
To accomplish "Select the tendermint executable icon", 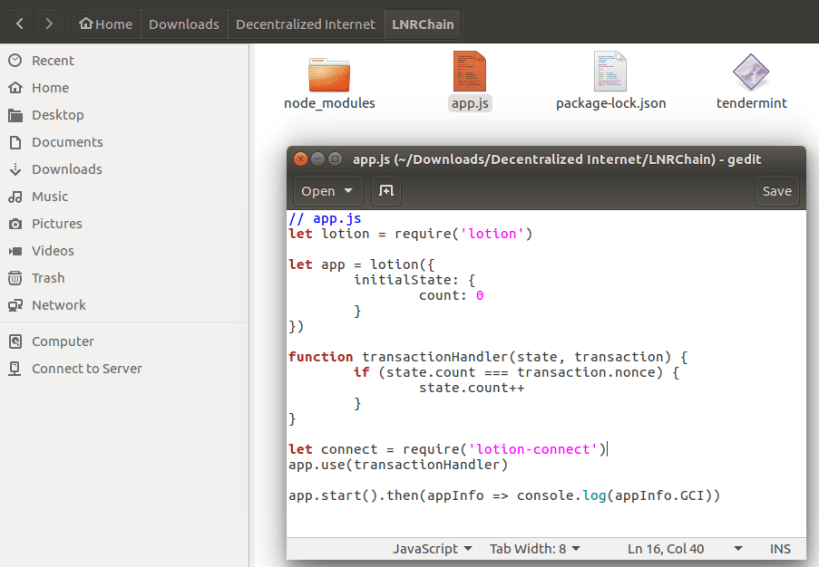I will (751, 72).
